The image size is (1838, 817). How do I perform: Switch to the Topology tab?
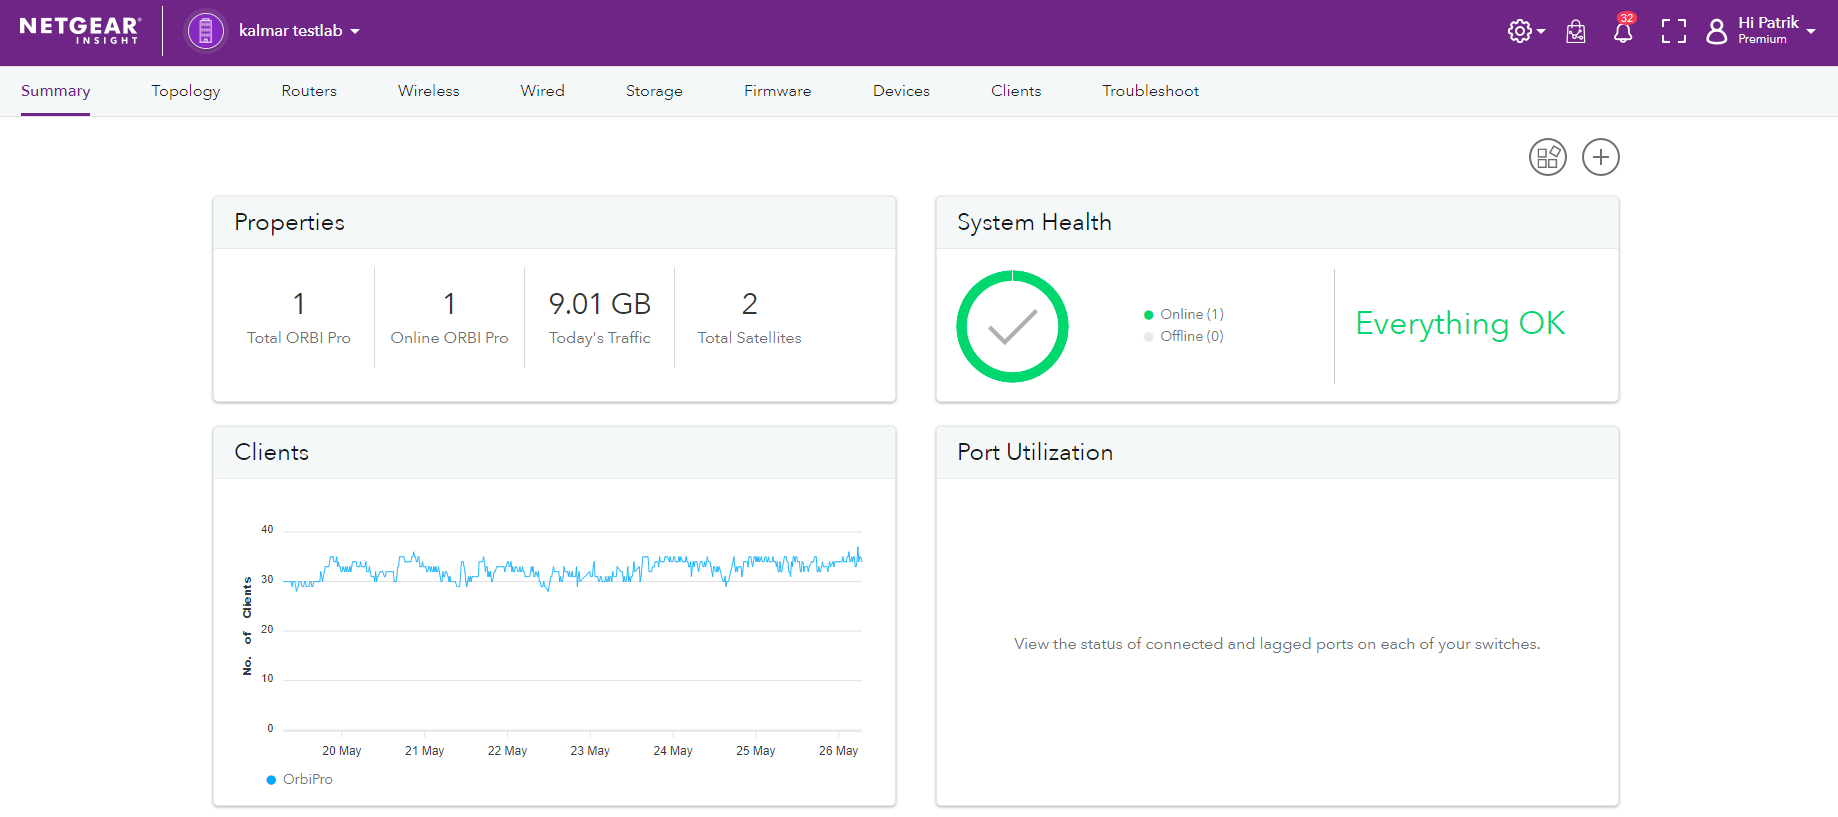(x=186, y=91)
